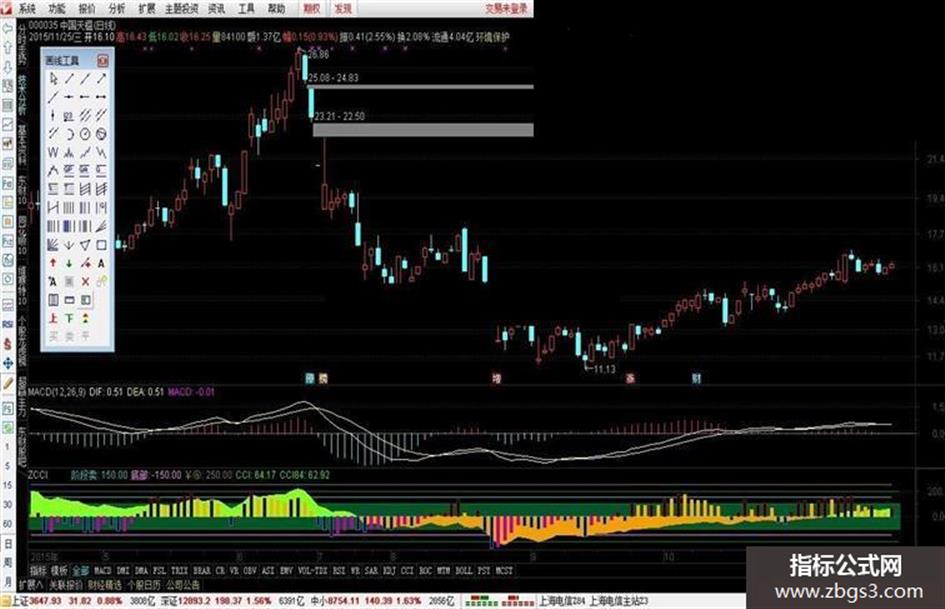945x609 pixels.
Task: Click the RSI icon in left sidebar
Action: [7, 324]
